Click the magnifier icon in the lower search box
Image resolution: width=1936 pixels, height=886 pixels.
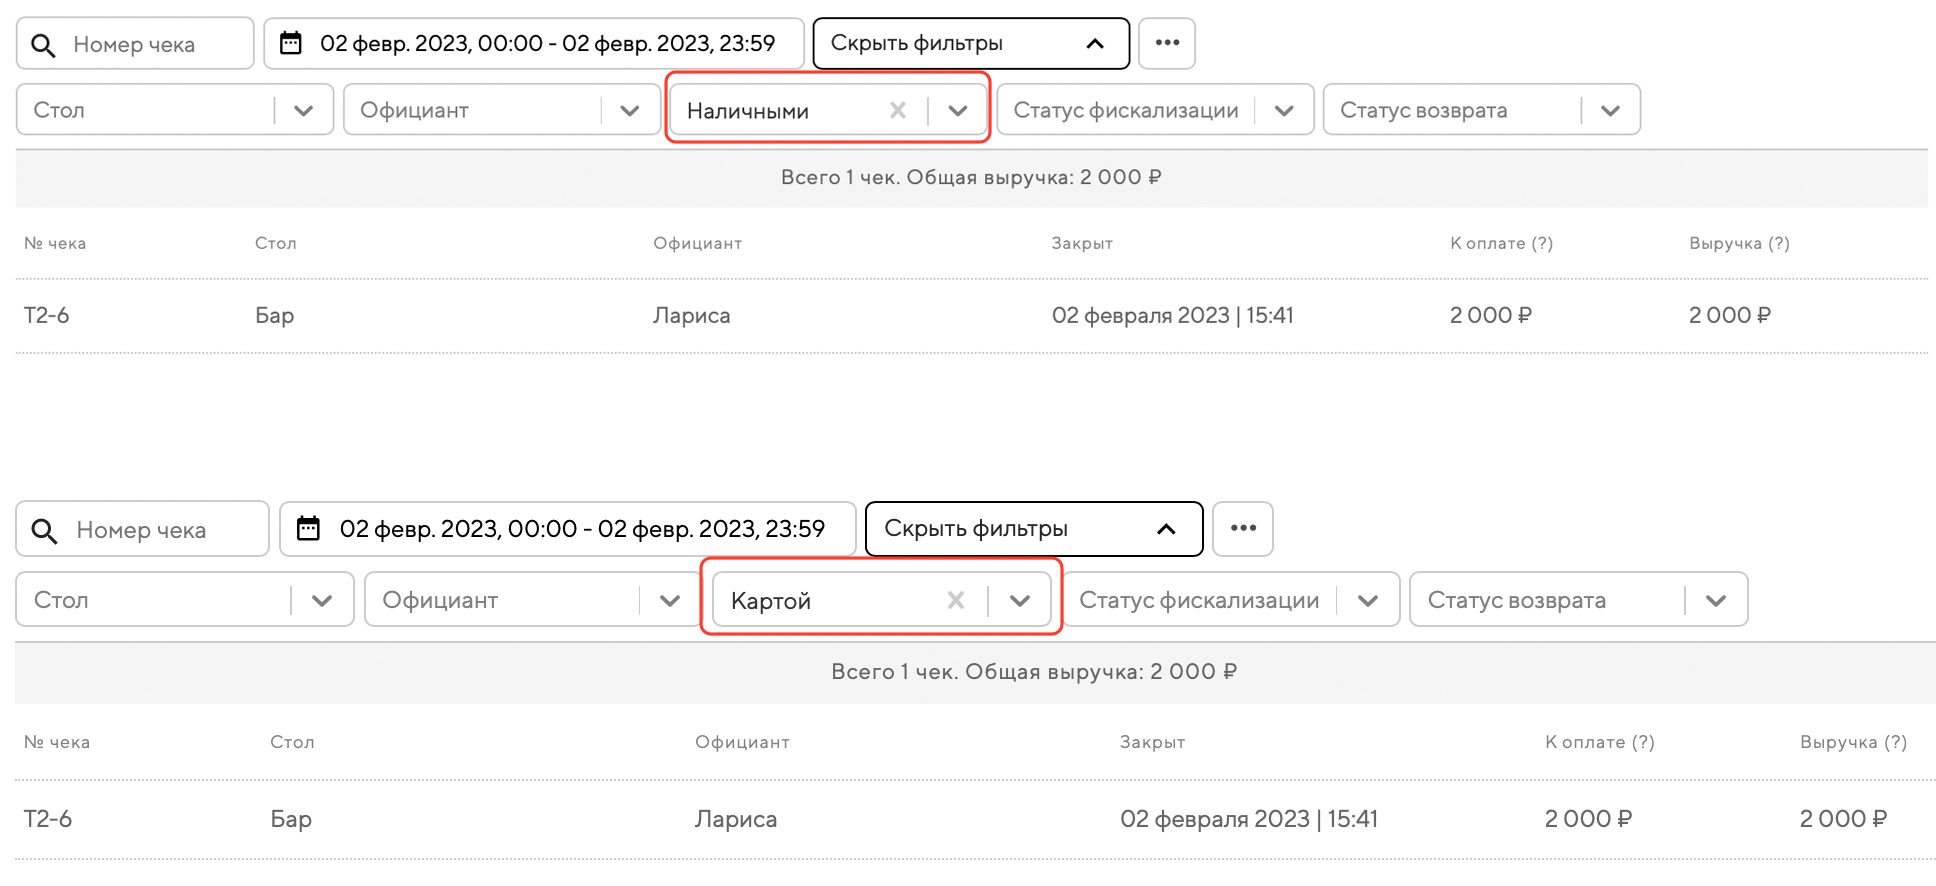coord(44,530)
